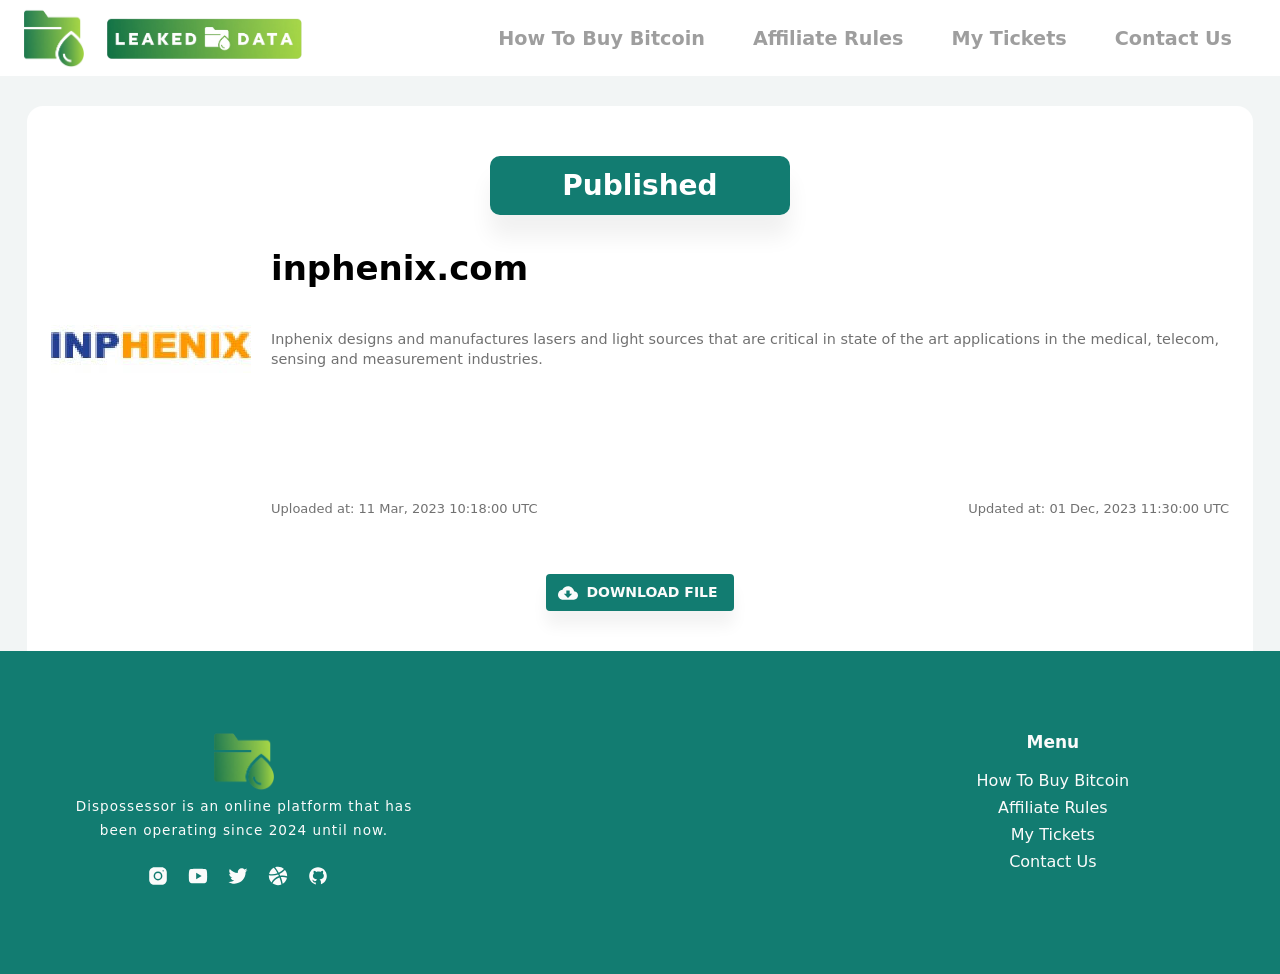Click the Inphenix company logo image
The image size is (1280, 974).
151,345
